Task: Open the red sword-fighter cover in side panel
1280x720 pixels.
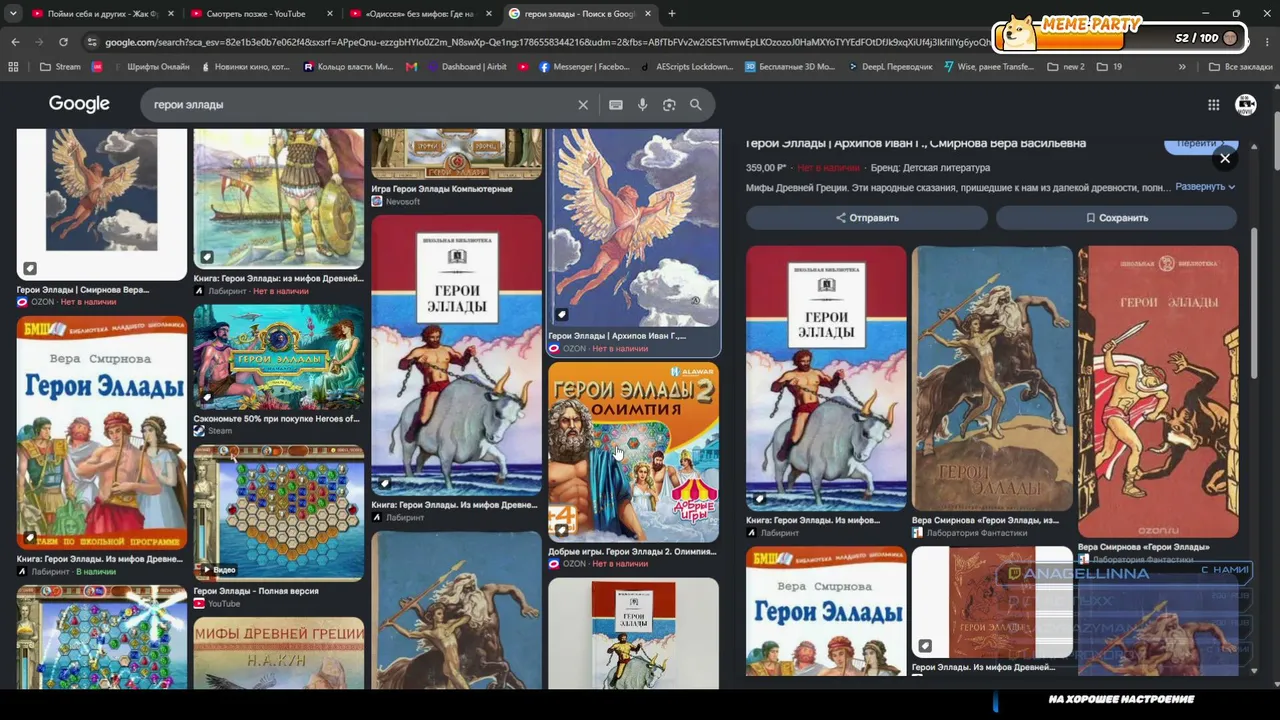Action: click(x=1158, y=392)
